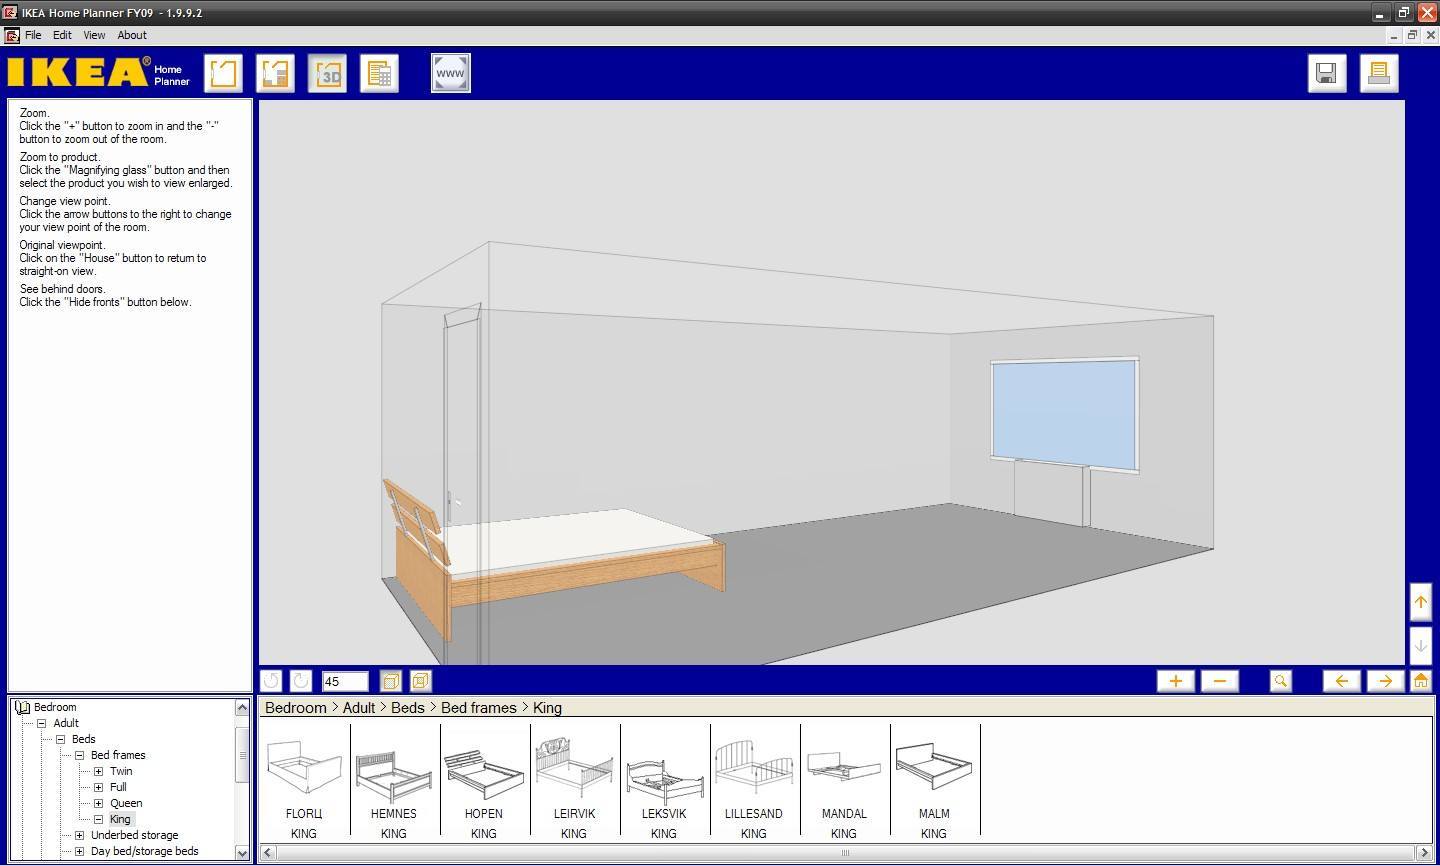Rotate the selected item clockwise

(x=300, y=681)
